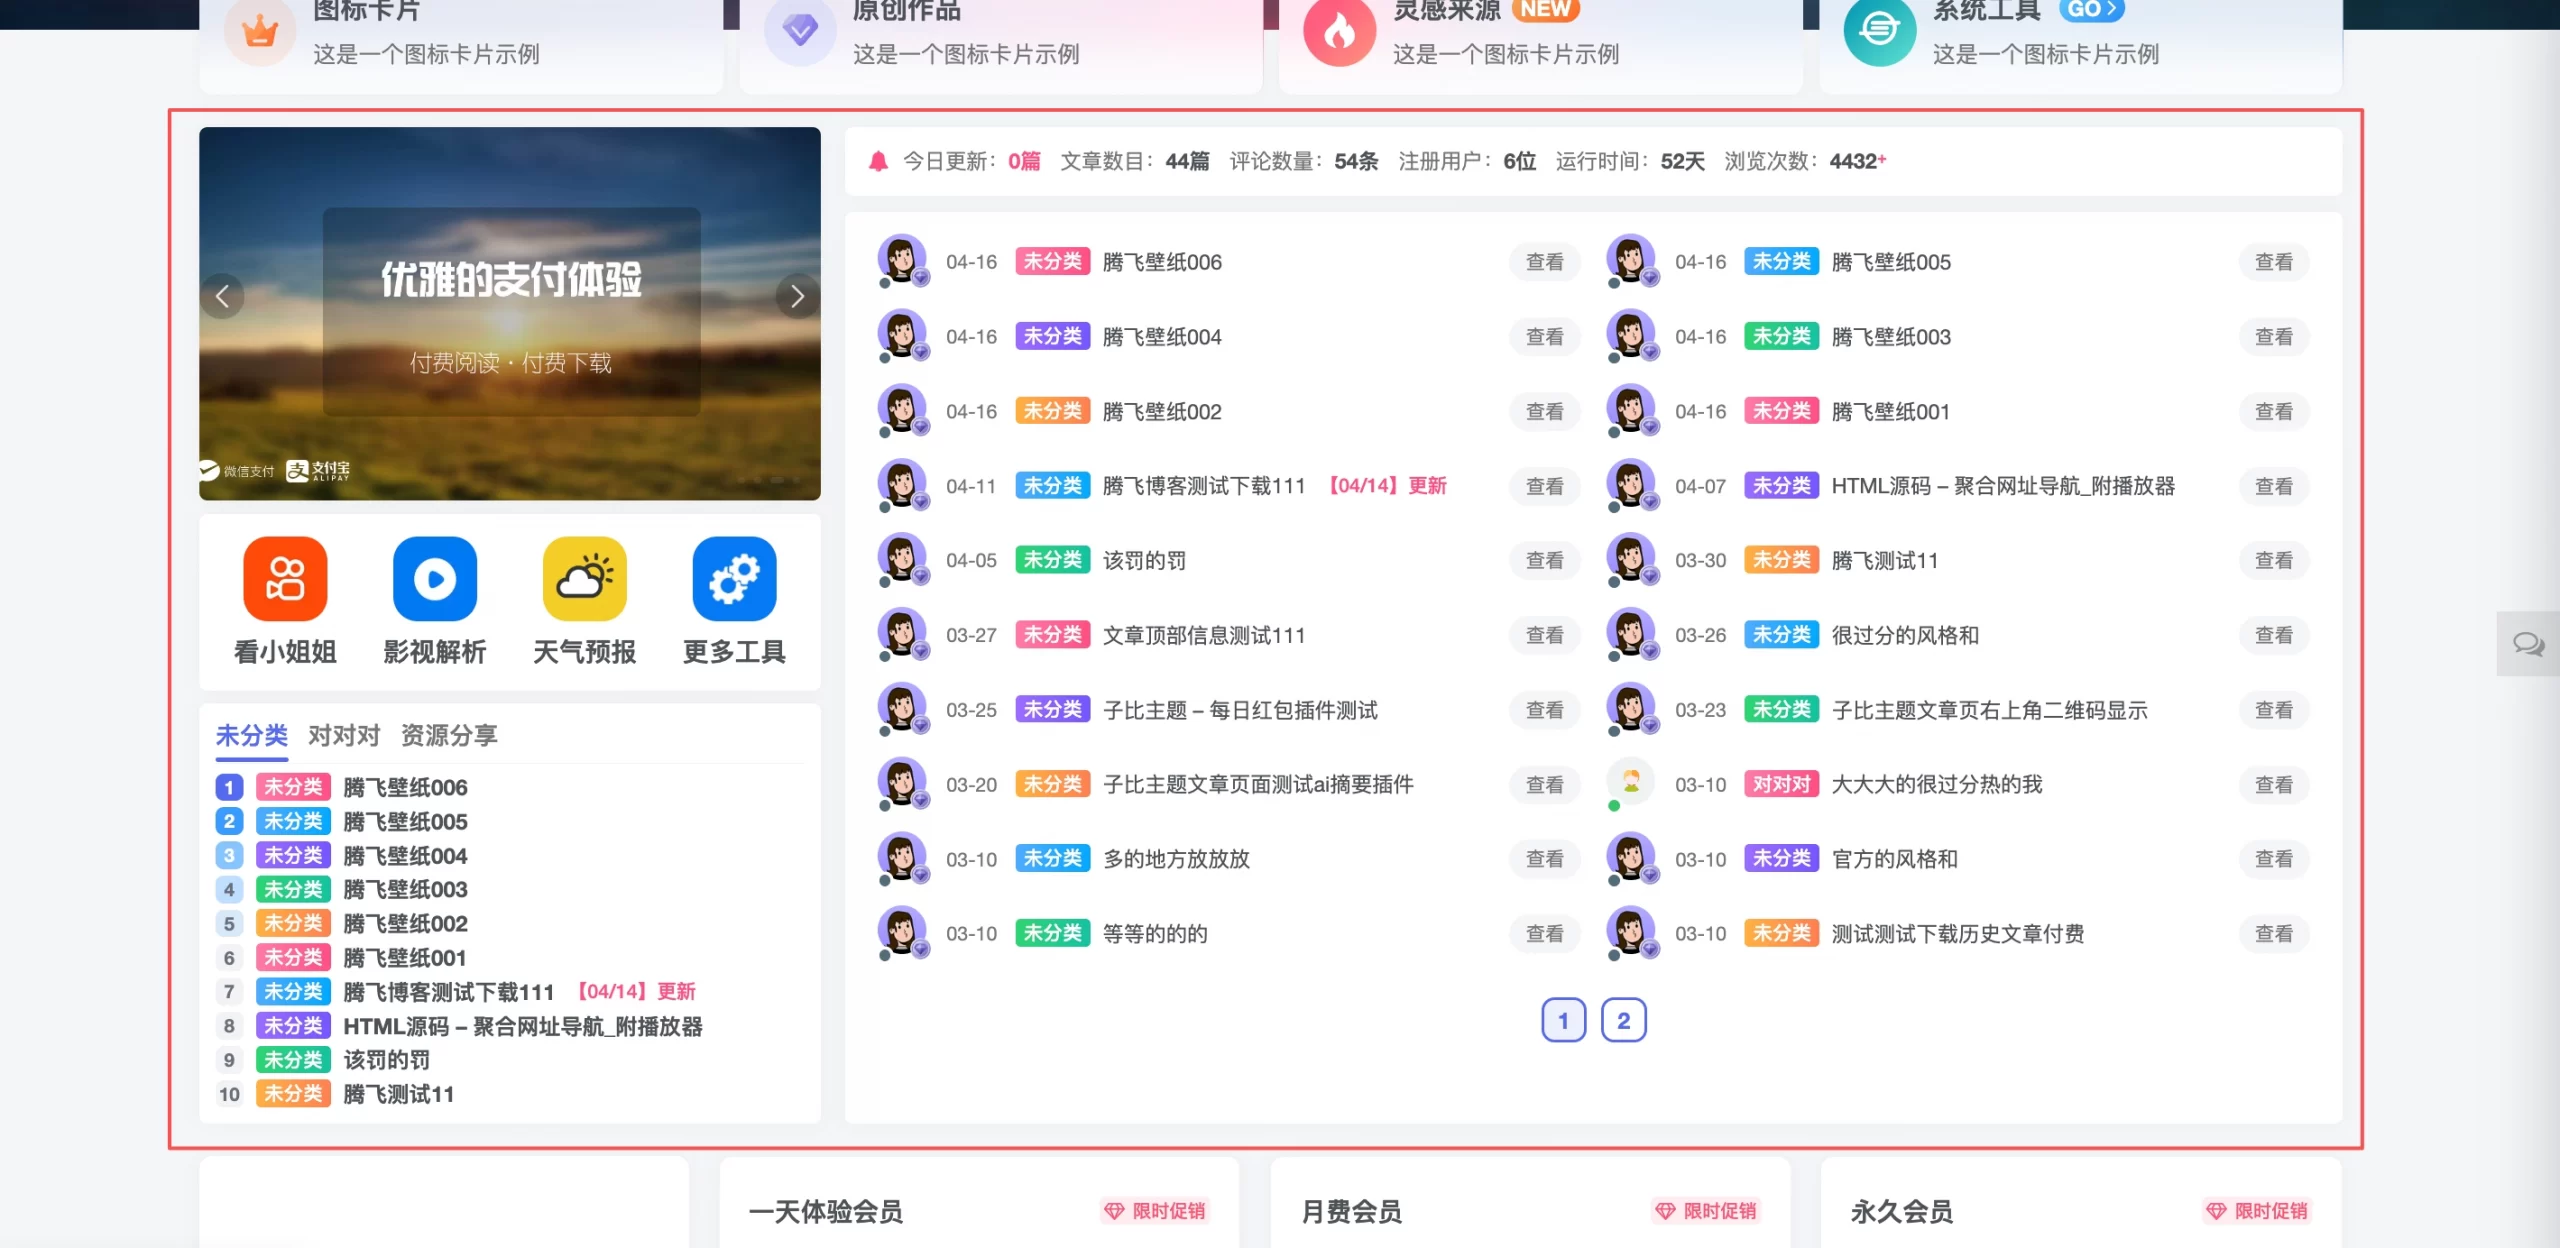Open article 官方的风格和

1894,859
